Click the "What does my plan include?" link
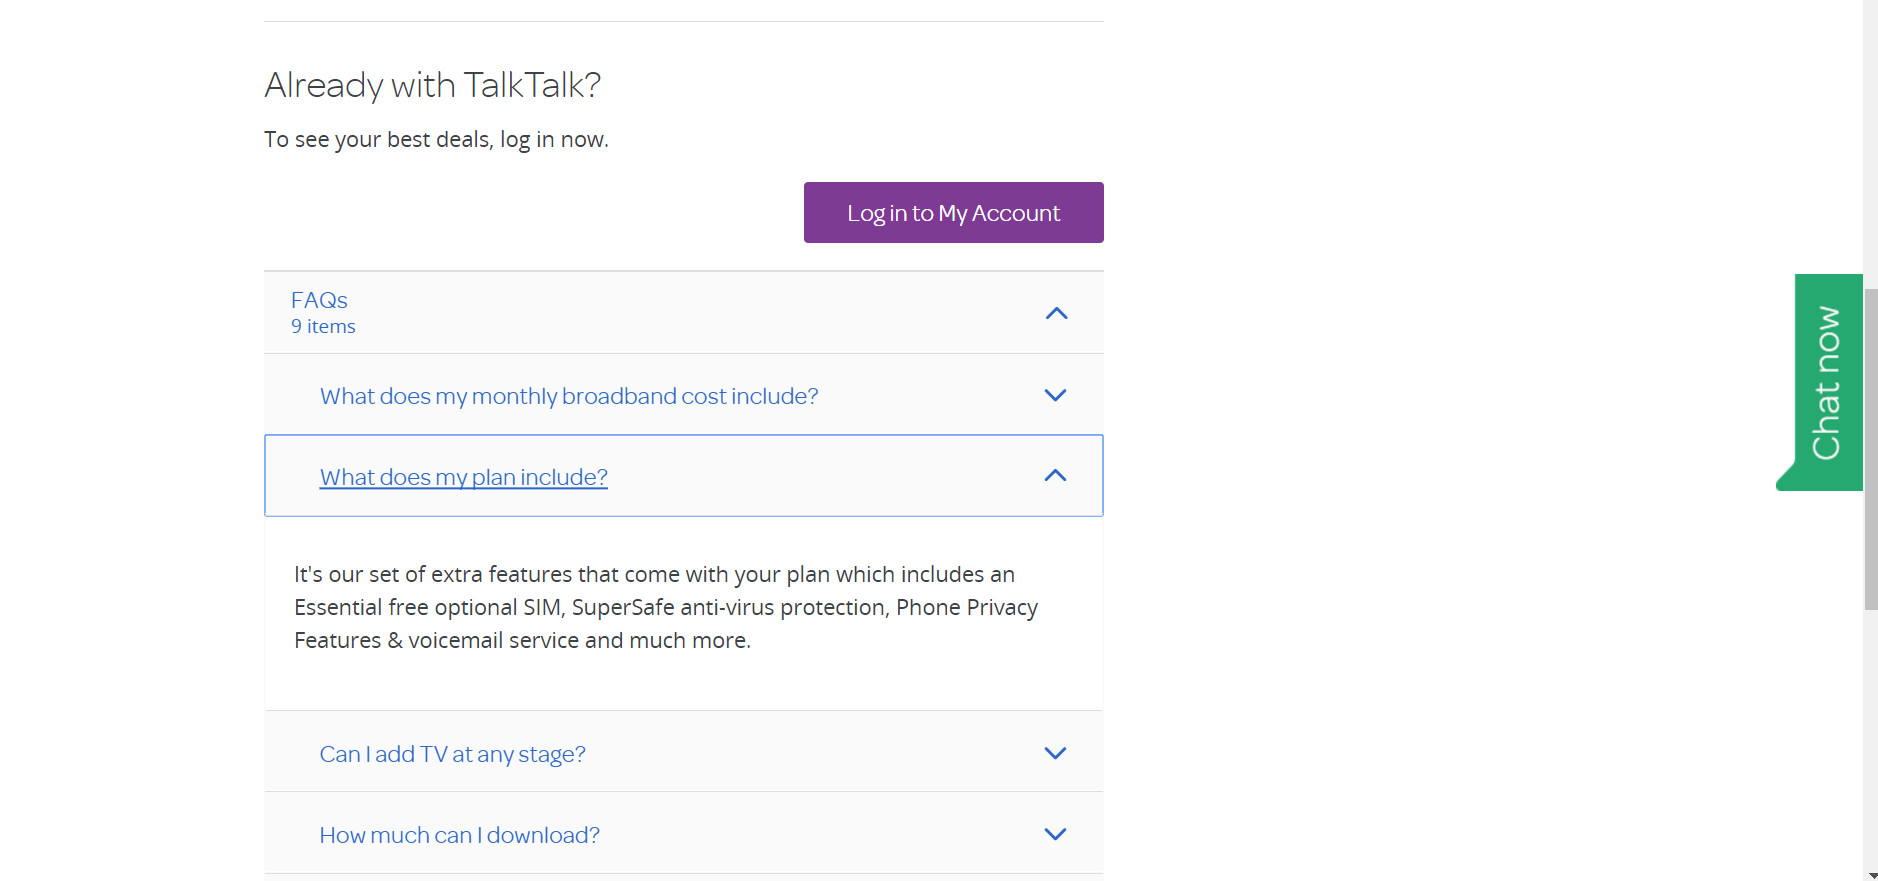The height and width of the screenshot is (881, 1878). coord(463,477)
